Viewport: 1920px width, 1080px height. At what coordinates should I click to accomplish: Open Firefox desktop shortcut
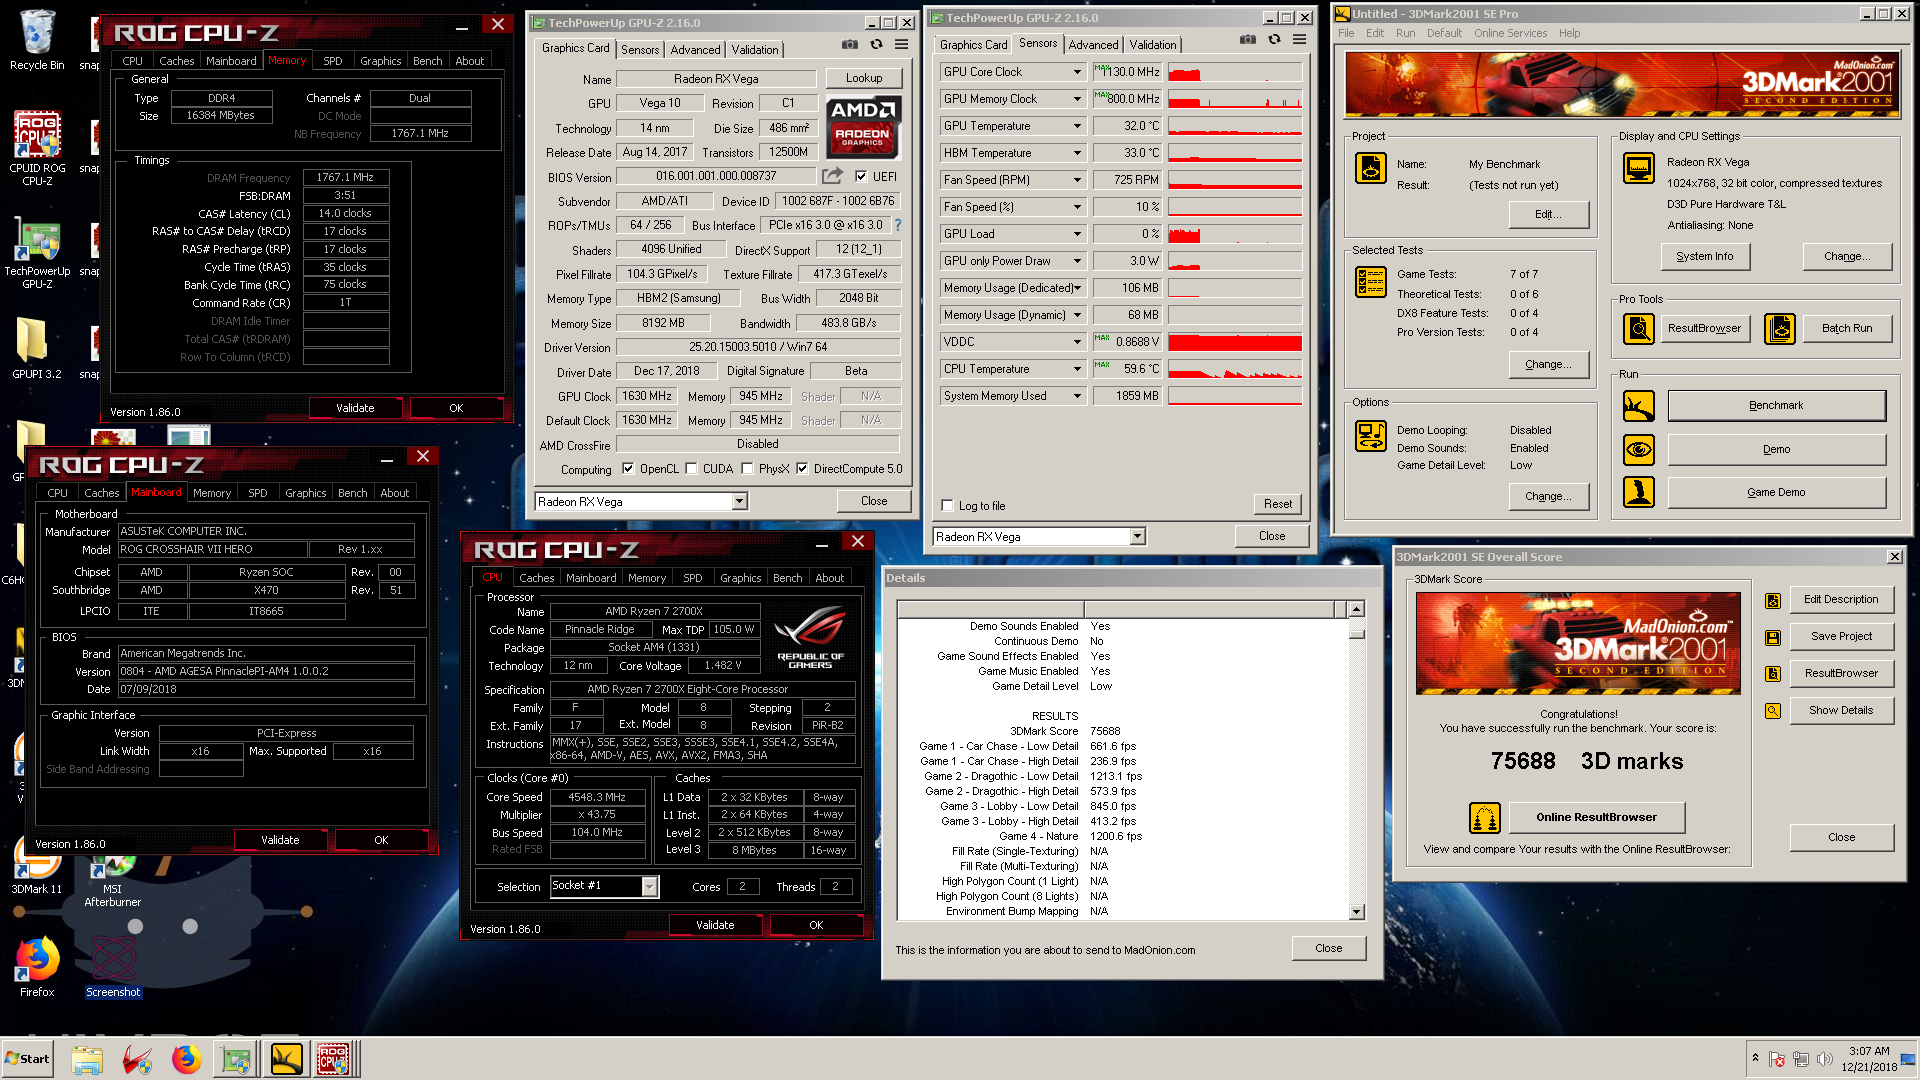37,967
